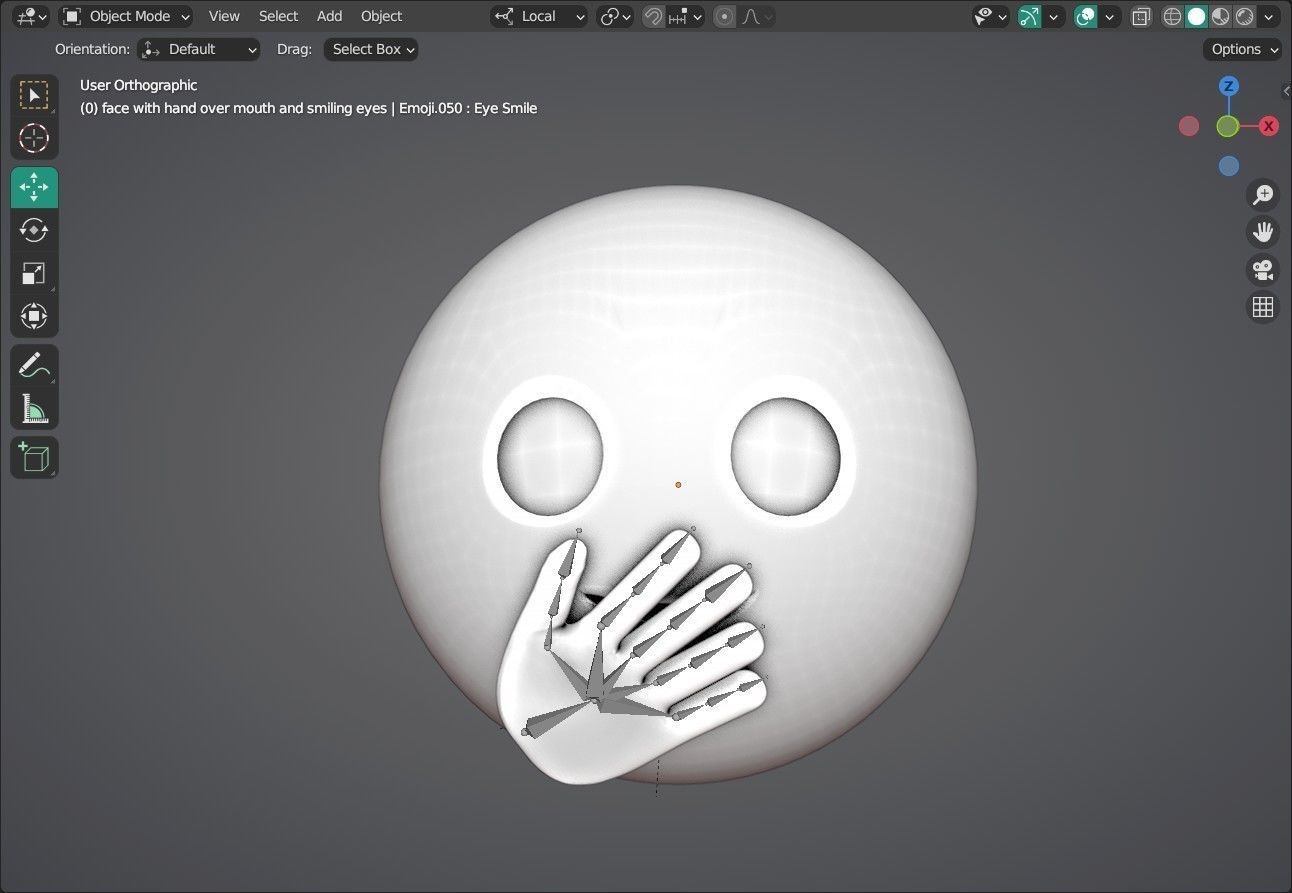
Task: Open the Orientation Default dropdown
Action: pyautogui.click(x=198, y=49)
